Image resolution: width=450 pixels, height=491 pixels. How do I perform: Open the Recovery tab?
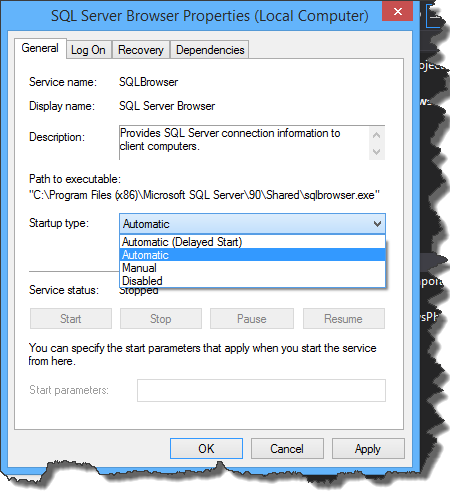(x=141, y=50)
